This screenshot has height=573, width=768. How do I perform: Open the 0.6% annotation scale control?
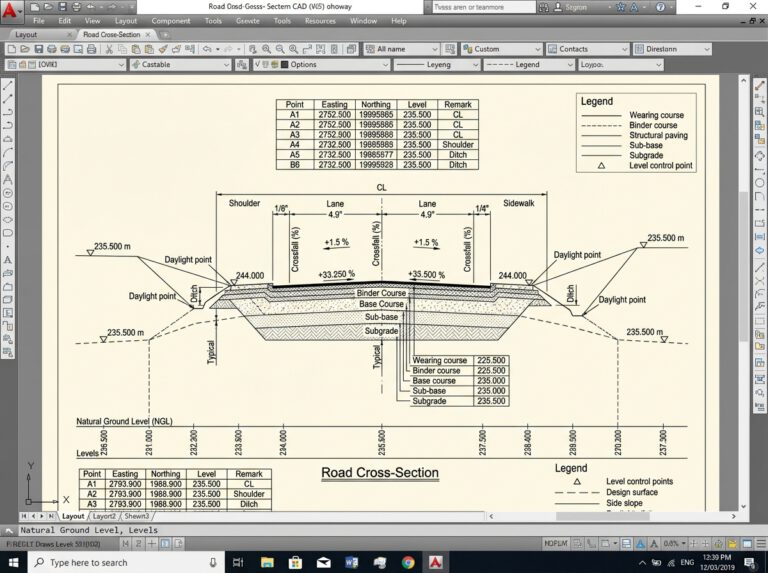[674, 544]
